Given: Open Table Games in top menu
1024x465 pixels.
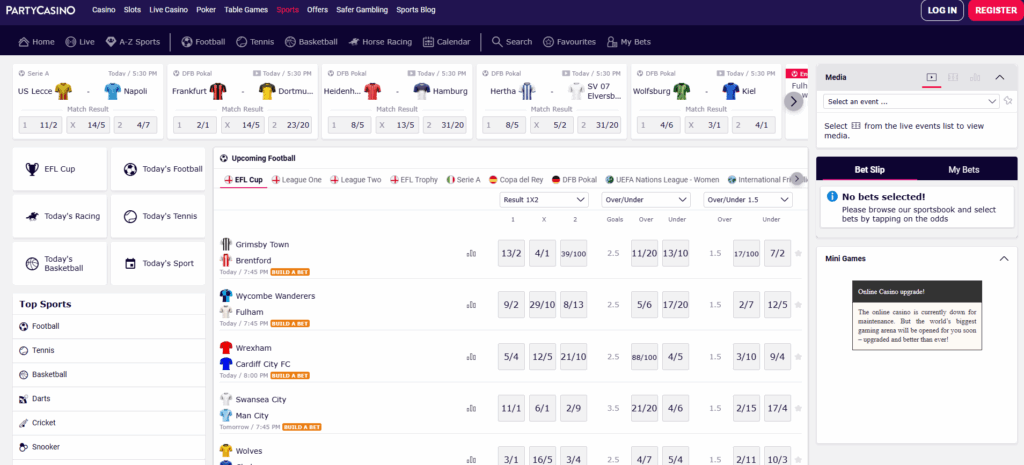Looking at the screenshot, I should [x=246, y=10].
